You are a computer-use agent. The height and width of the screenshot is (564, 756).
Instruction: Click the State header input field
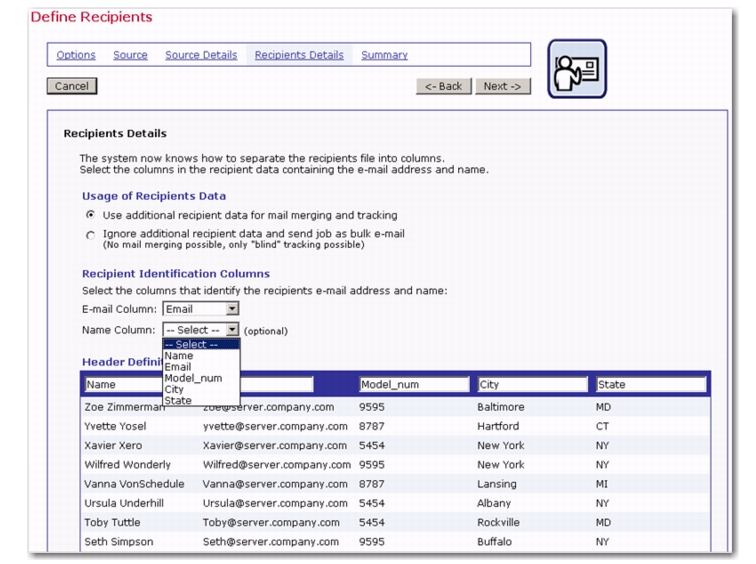point(648,384)
